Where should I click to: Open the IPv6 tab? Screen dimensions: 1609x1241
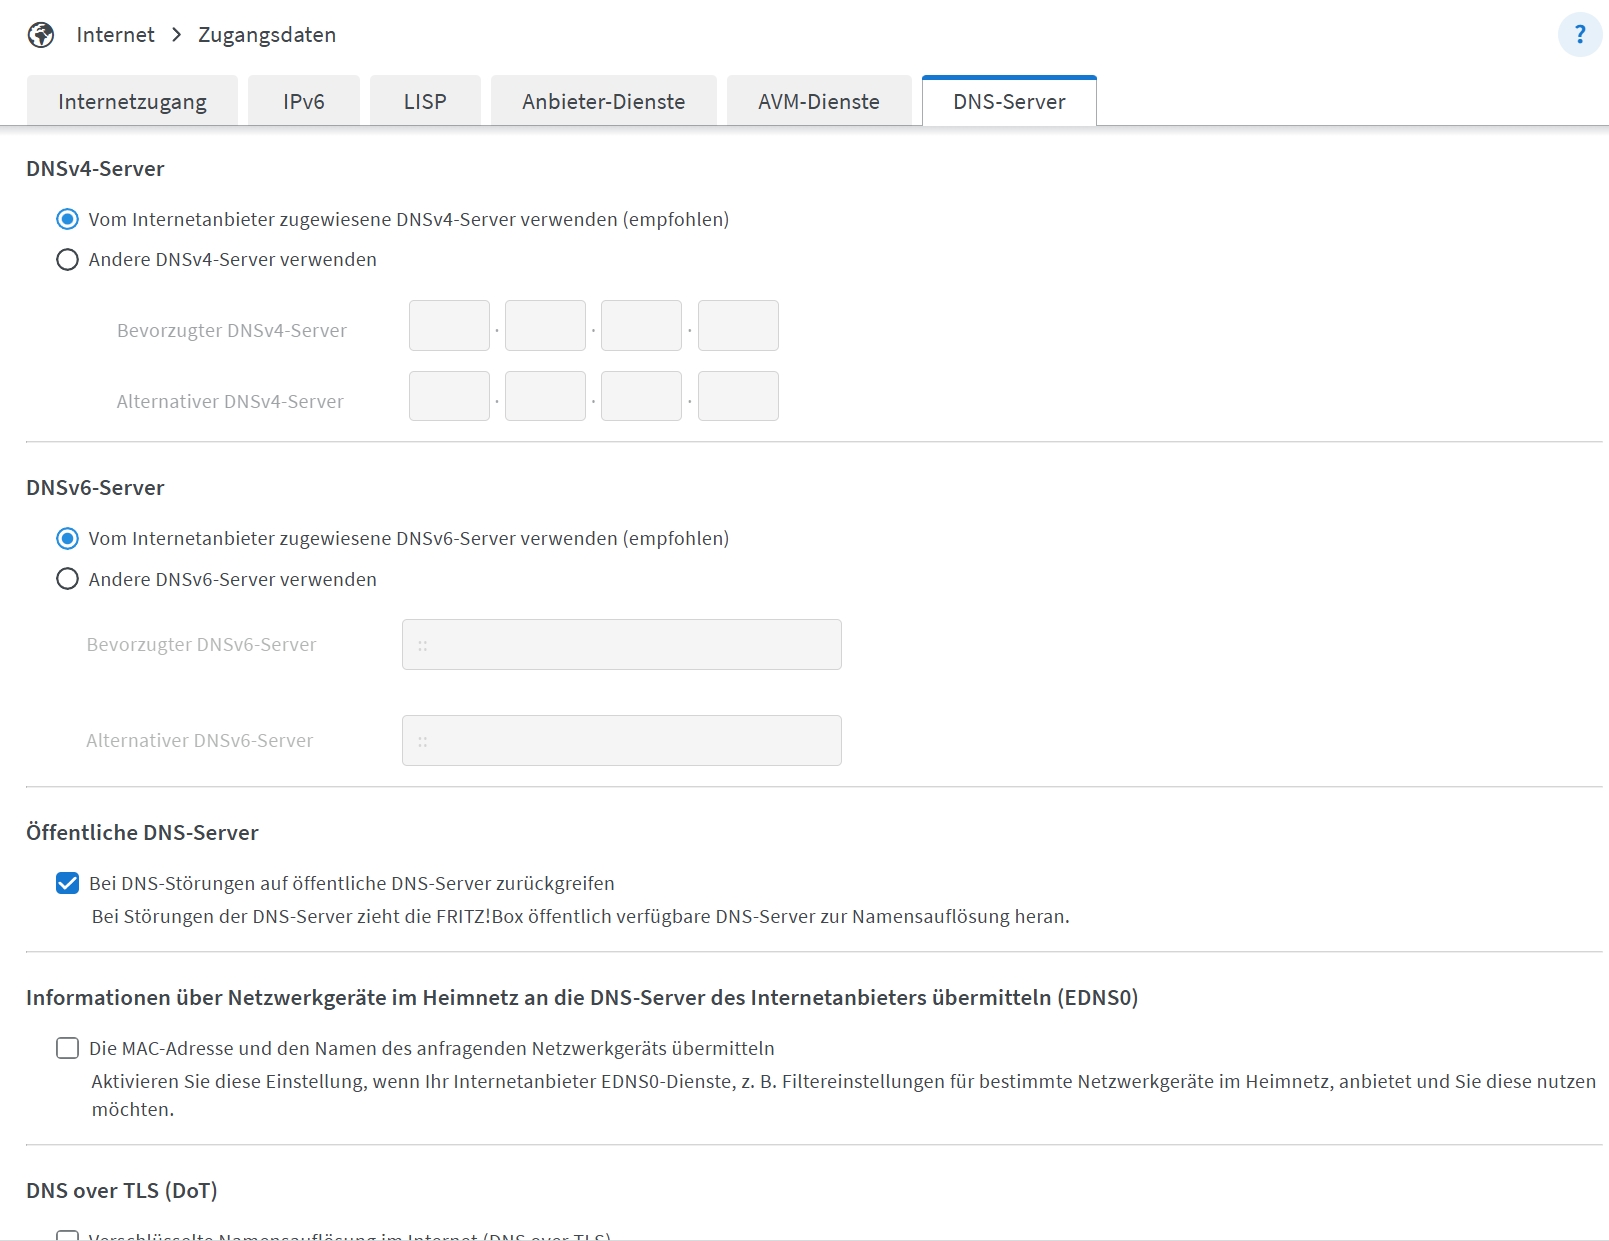point(303,101)
